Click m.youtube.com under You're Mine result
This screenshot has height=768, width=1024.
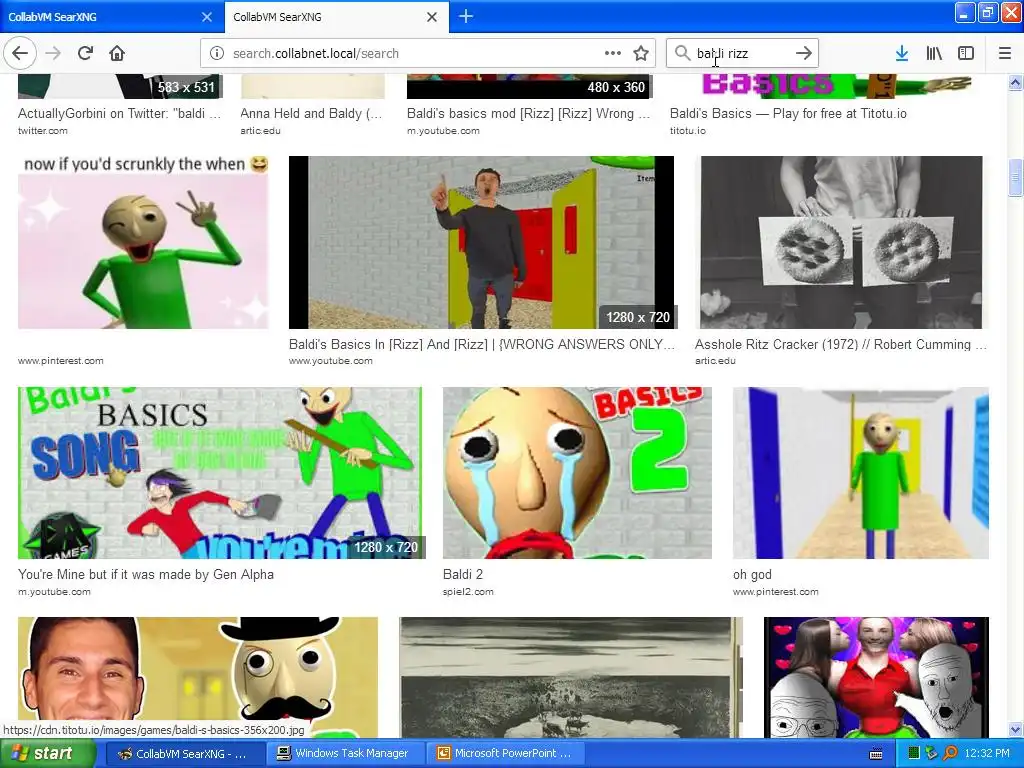click(x=54, y=592)
